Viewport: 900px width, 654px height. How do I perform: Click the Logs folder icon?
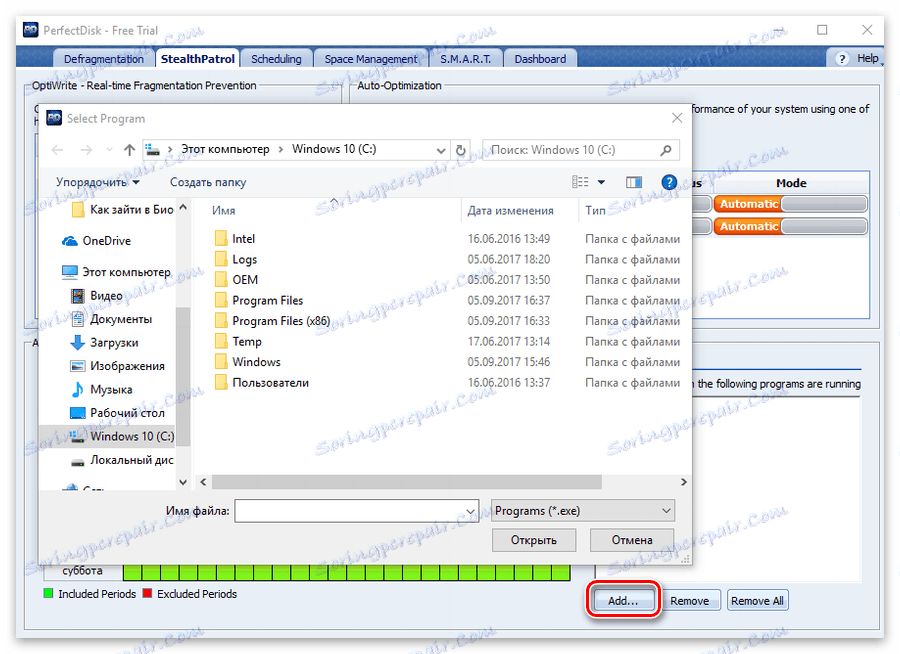coord(221,259)
